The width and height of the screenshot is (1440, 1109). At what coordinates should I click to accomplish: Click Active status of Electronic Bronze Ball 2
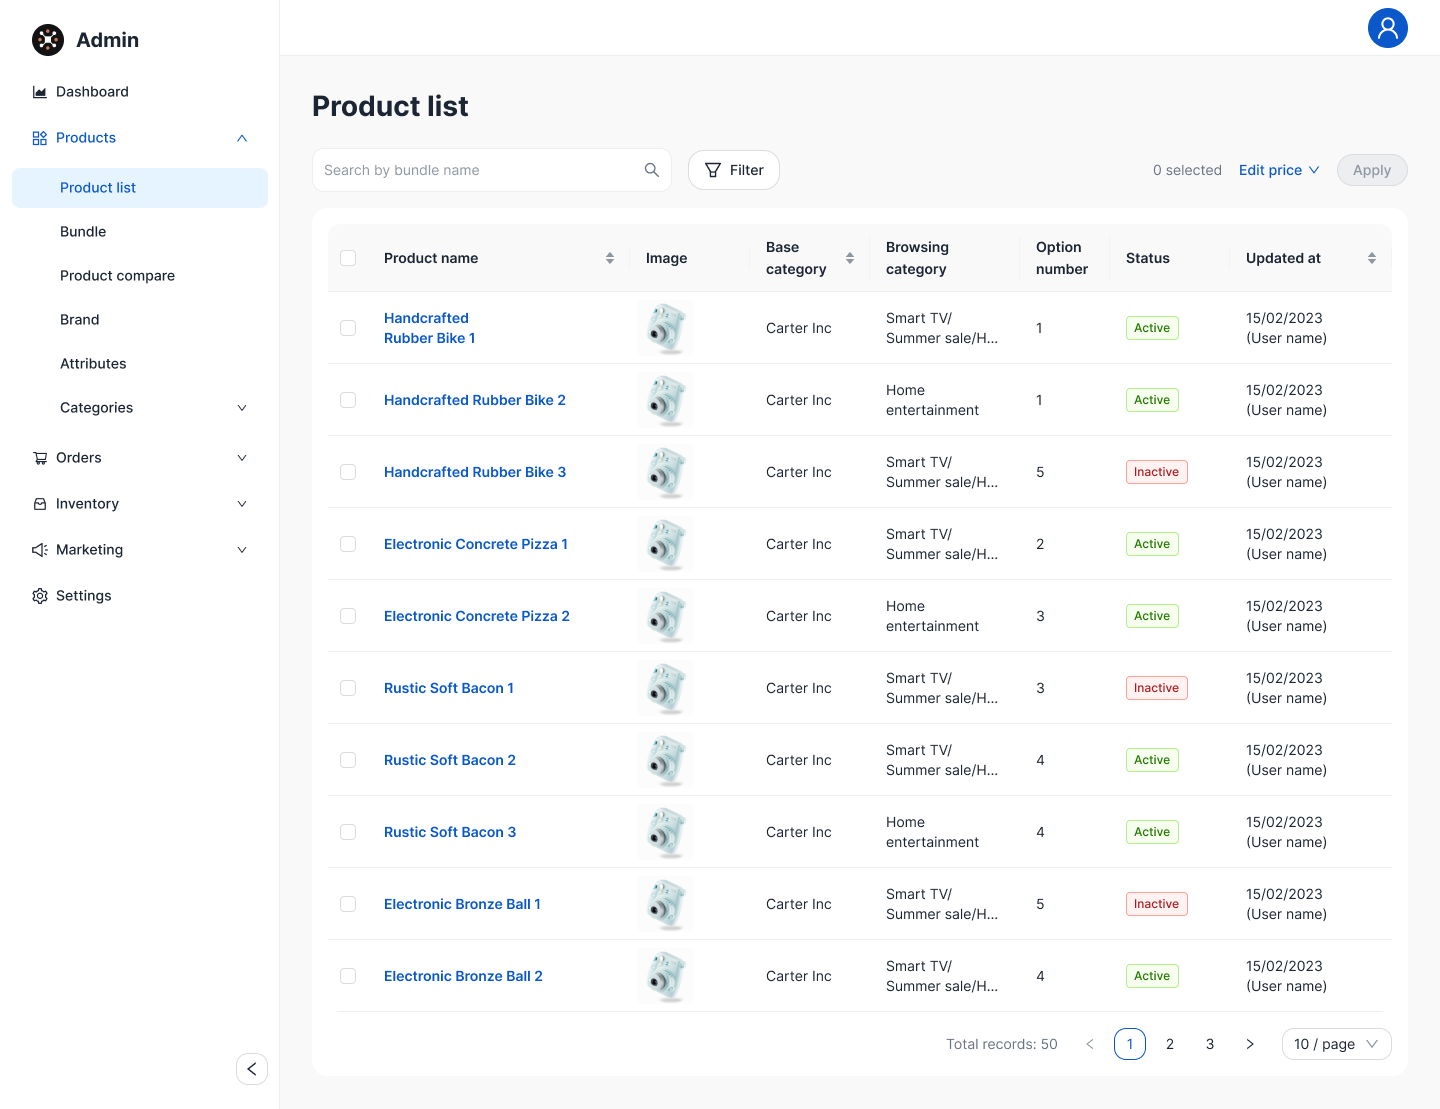point(1152,976)
